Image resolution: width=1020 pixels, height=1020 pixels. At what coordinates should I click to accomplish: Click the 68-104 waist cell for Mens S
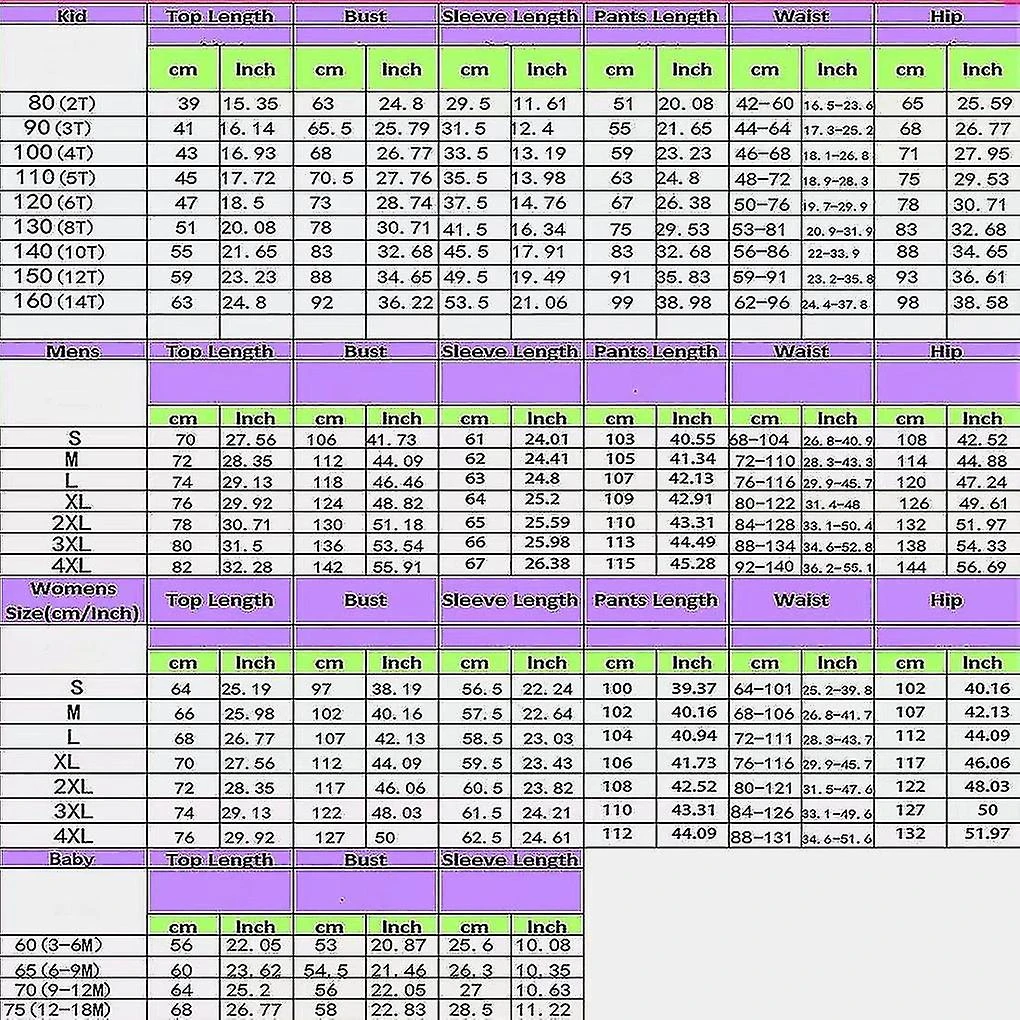pyautogui.click(x=764, y=441)
